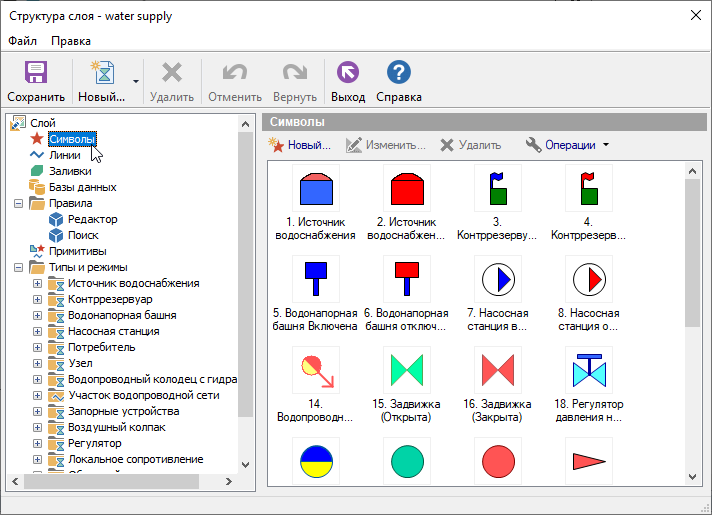This screenshot has width=712, height=515.
Task: Click the Выход exit icon
Action: click(x=348, y=73)
